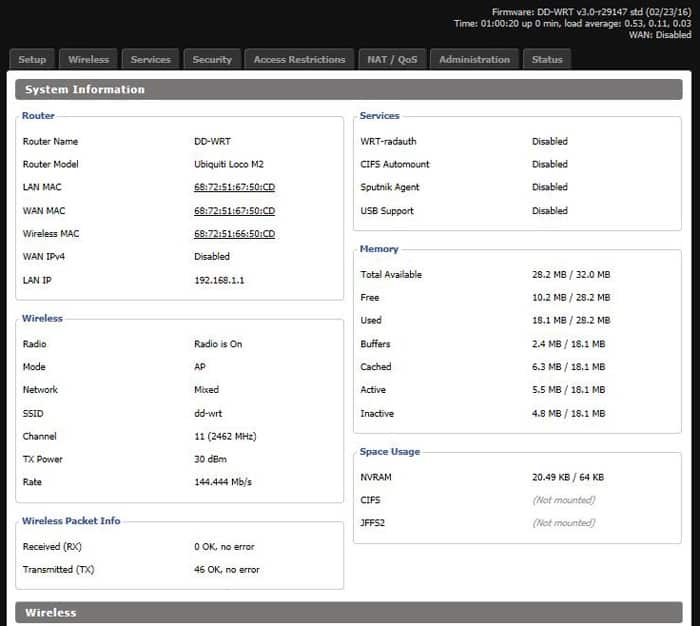The height and width of the screenshot is (626, 700).
Task: Click the Used memory value
Action: 571,321
